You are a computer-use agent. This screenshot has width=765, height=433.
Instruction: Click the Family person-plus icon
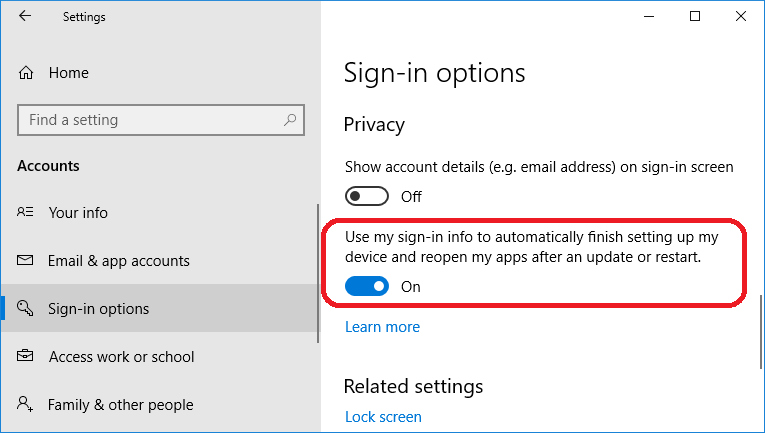[x=25, y=404]
